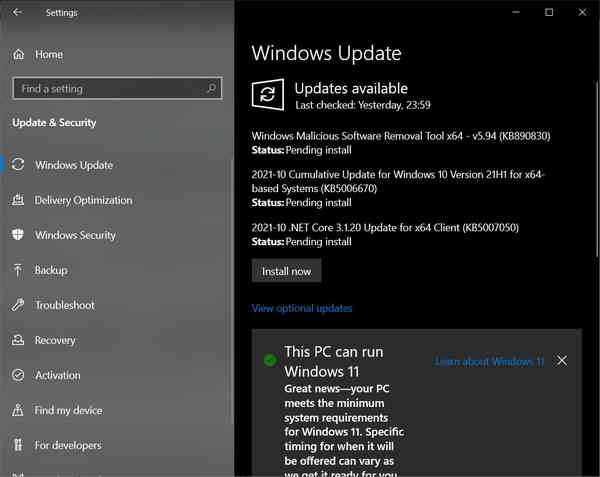This screenshot has height=477, width=600.
Task: Select Delivery Optimization from sidebar
Action: [x=83, y=200]
